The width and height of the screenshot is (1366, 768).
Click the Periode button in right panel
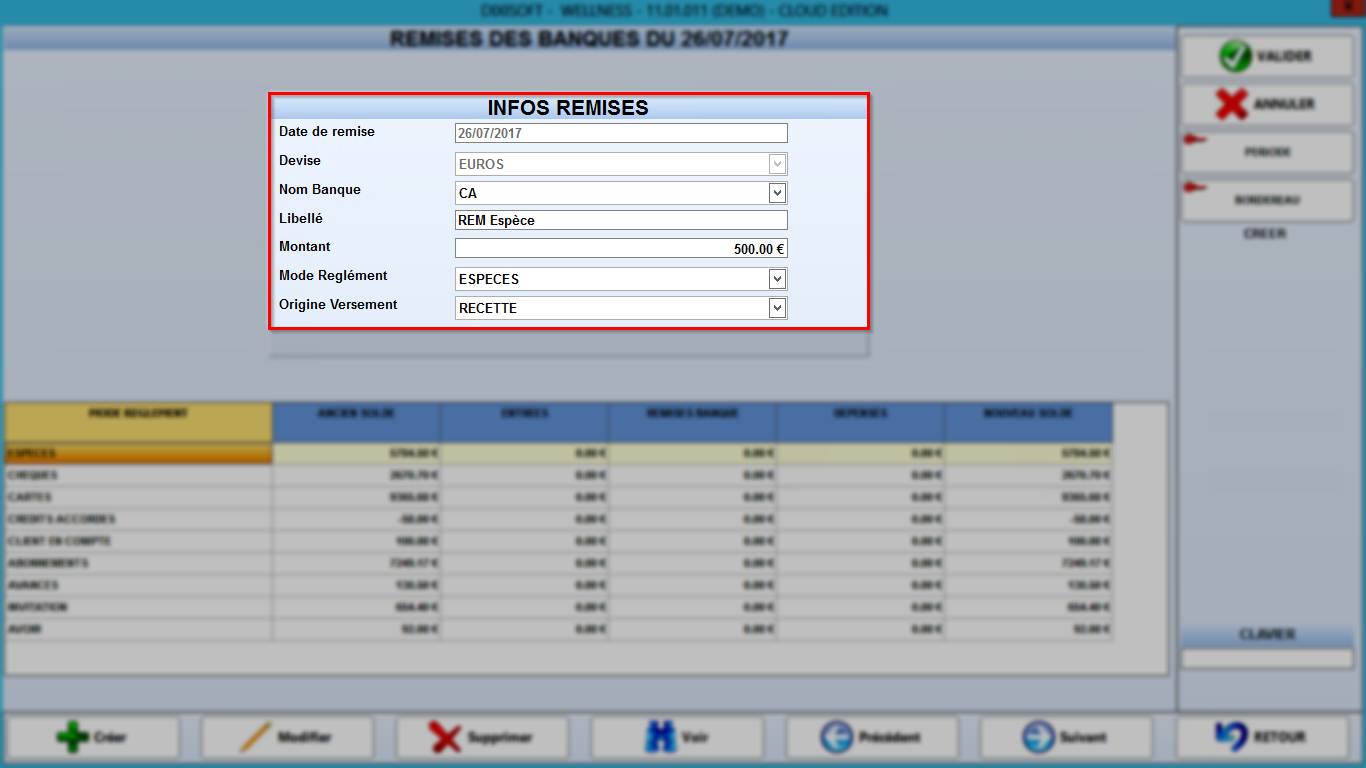click(1266, 152)
